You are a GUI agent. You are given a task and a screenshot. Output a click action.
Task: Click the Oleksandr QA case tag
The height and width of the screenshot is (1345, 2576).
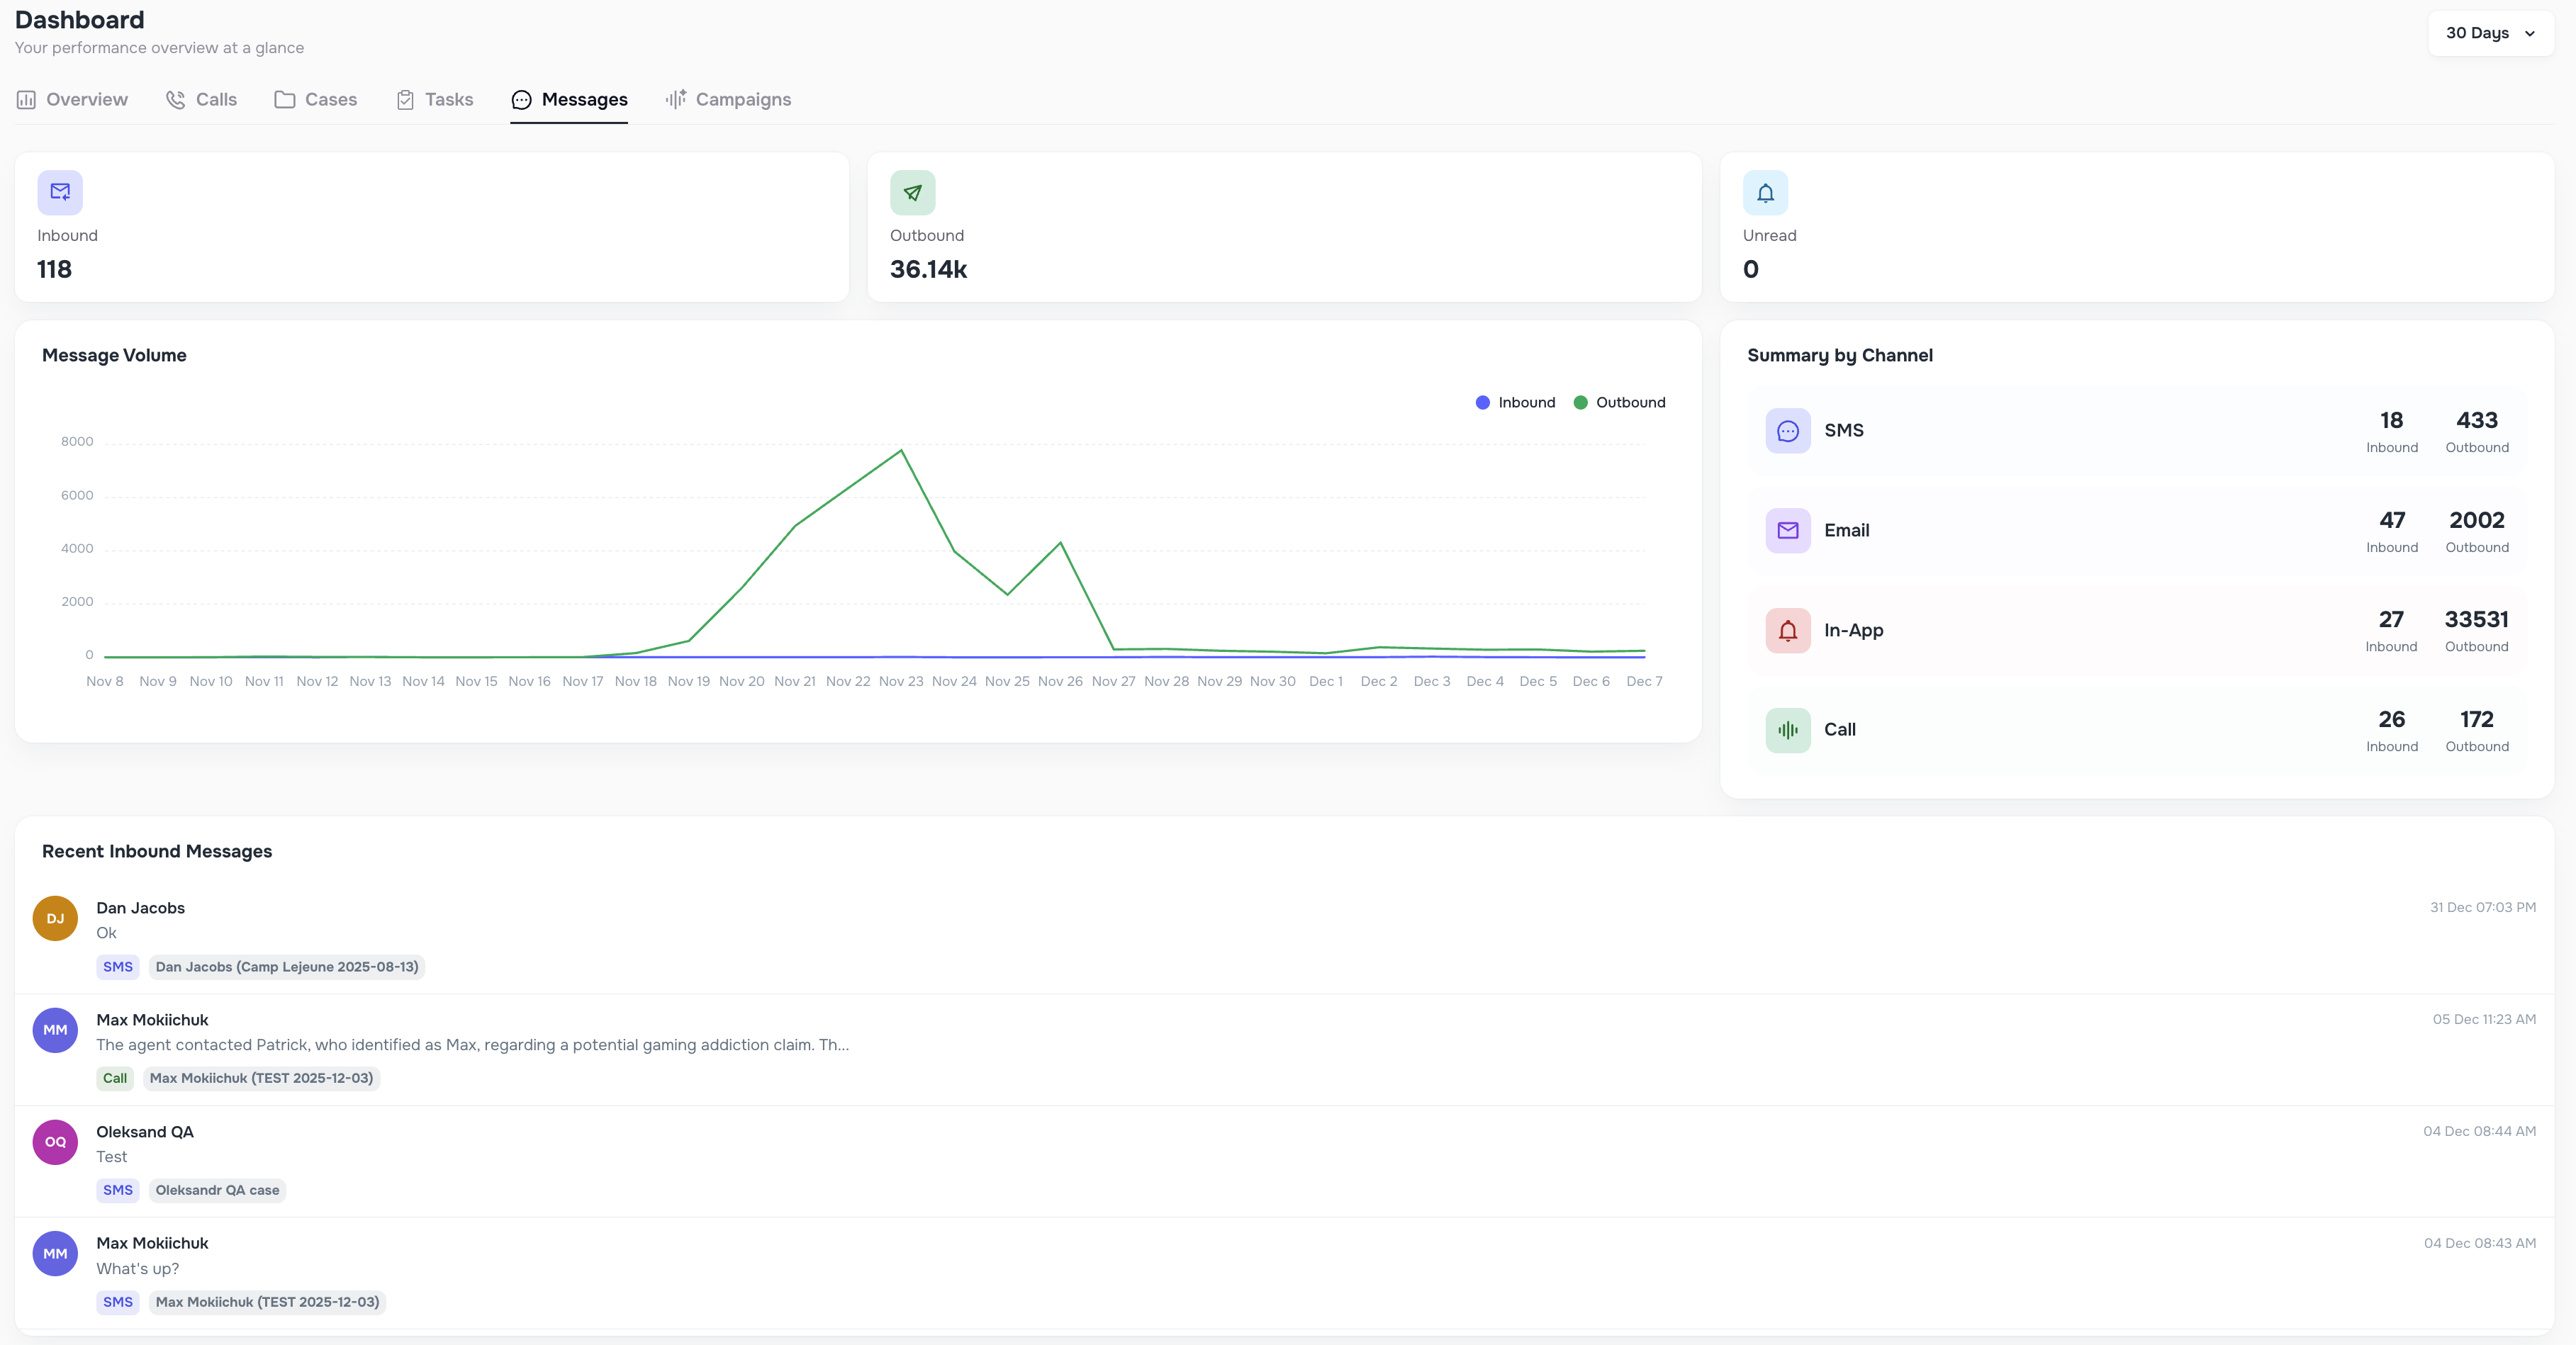pos(217,1190)
